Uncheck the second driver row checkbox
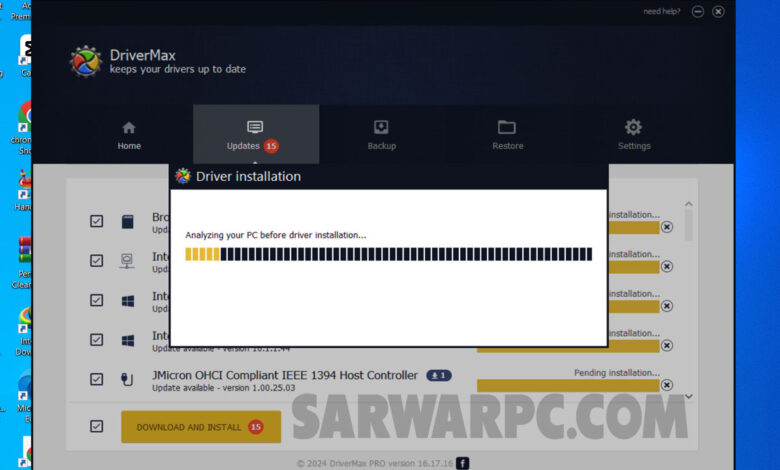 [x=97, y=261]
